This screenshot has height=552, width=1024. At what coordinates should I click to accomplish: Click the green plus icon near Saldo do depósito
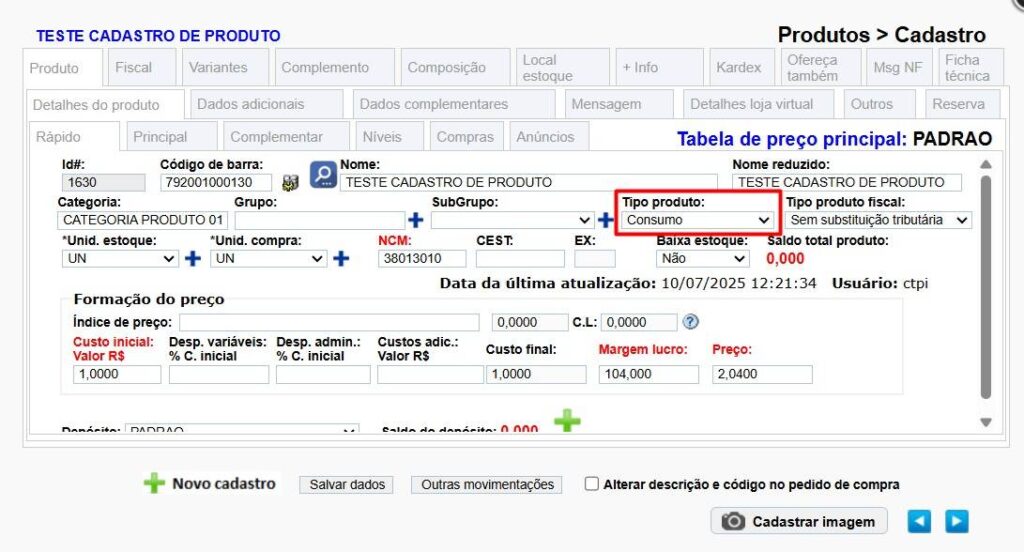(567, 420)
